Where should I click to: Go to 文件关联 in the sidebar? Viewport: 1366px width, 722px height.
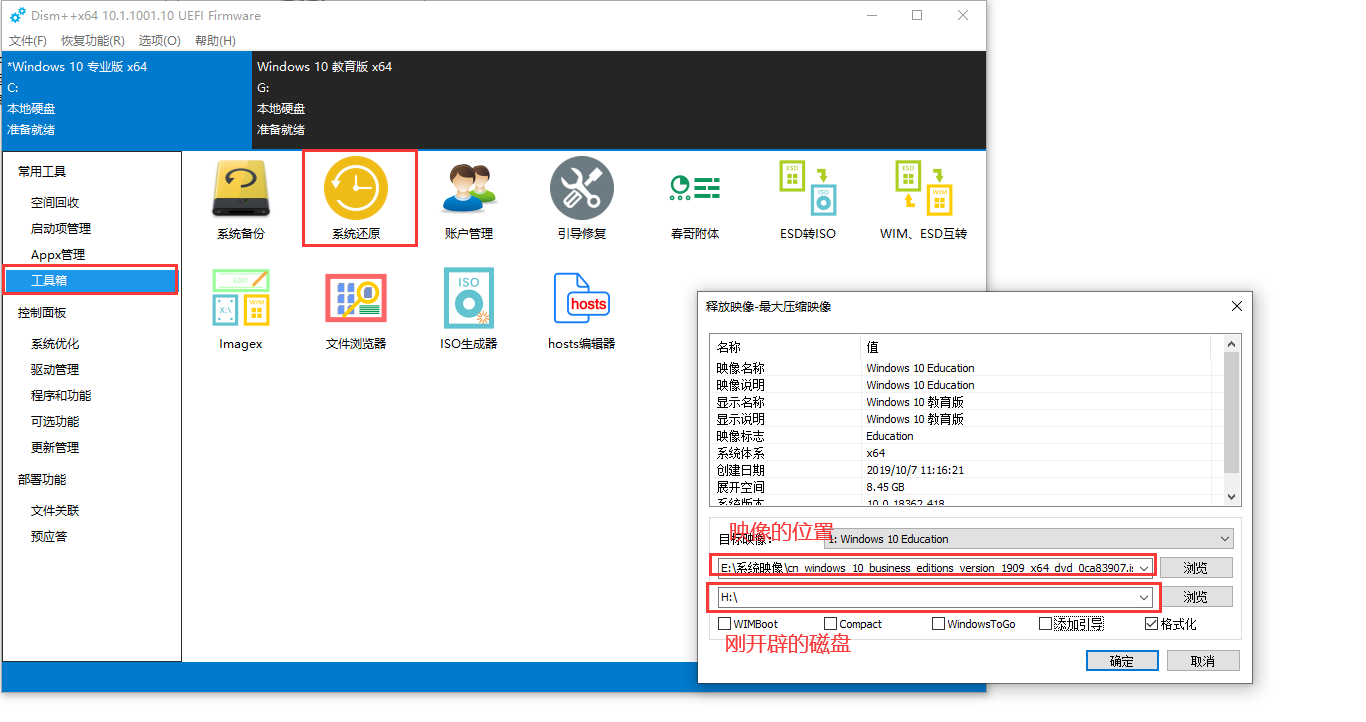(x=55, y=510)
